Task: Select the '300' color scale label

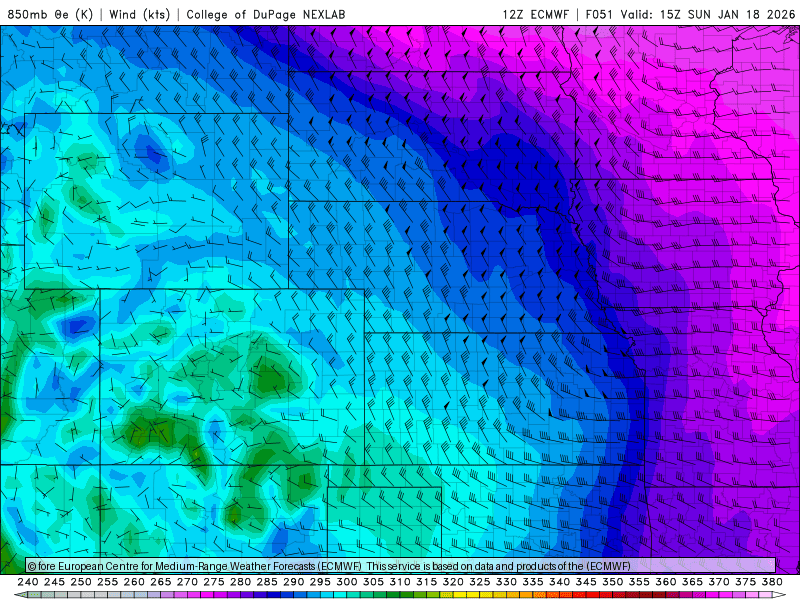Action: 347,582
